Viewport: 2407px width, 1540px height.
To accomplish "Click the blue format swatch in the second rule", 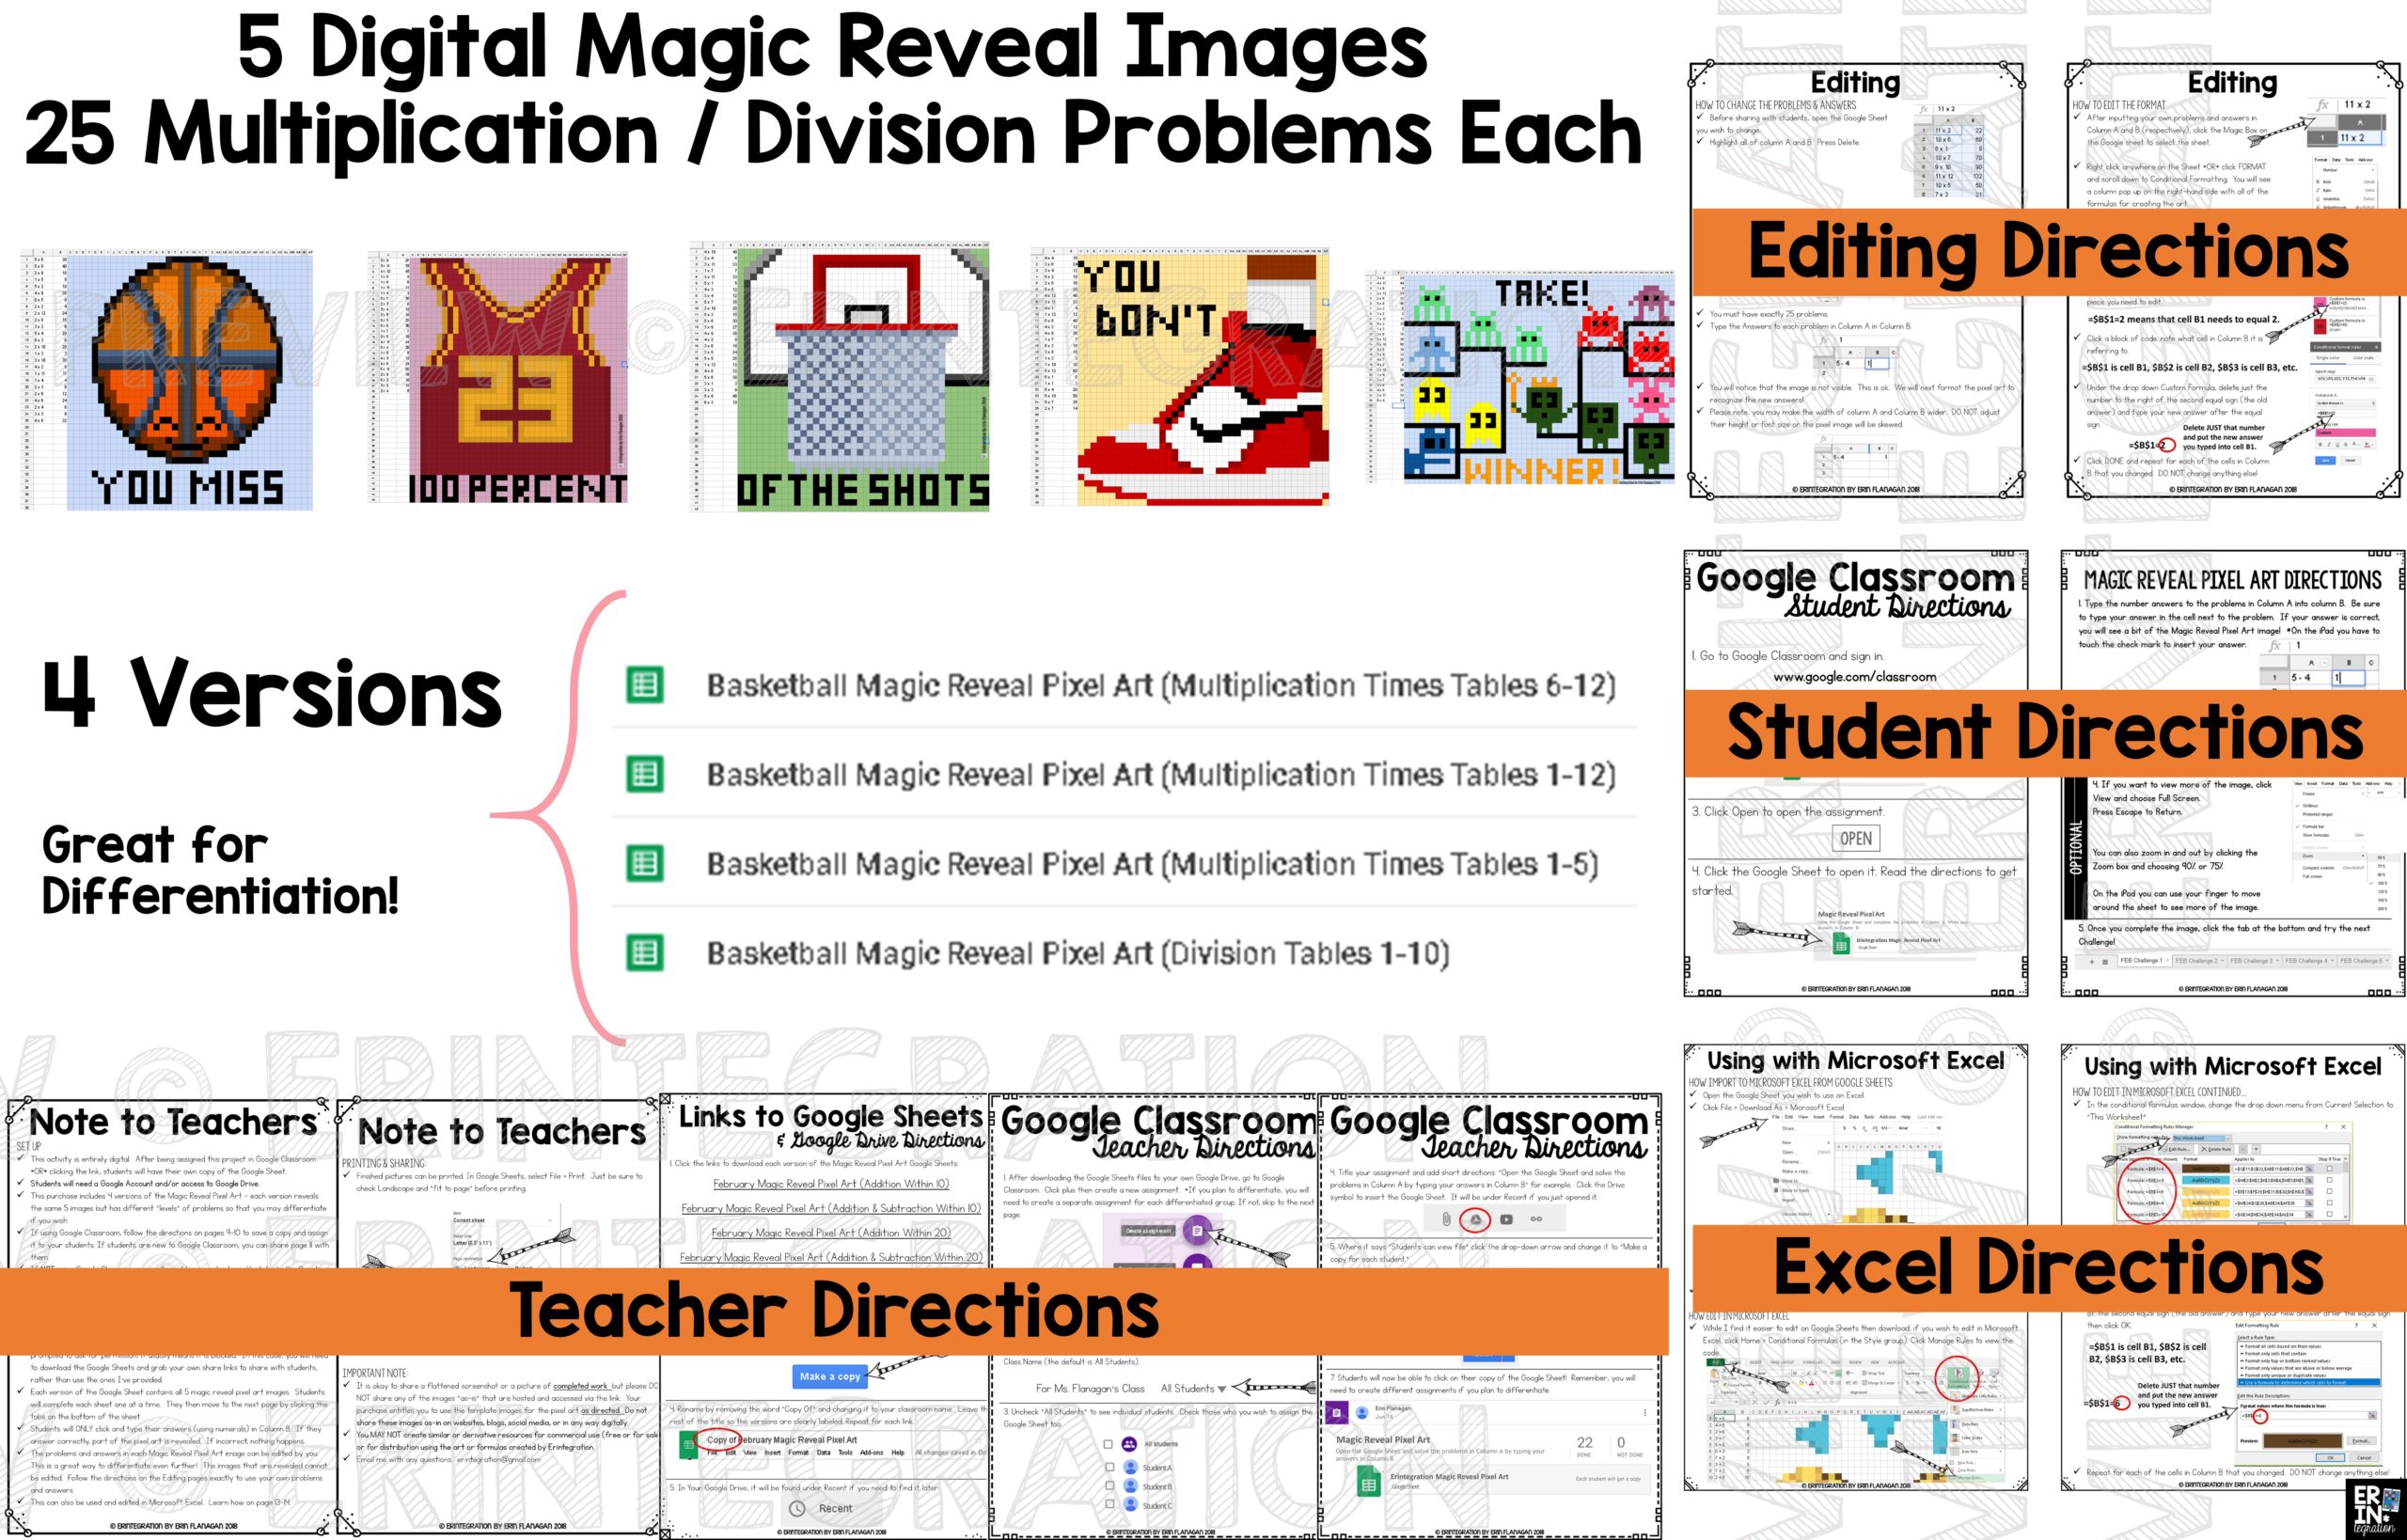I will tap(2206, 1181).
